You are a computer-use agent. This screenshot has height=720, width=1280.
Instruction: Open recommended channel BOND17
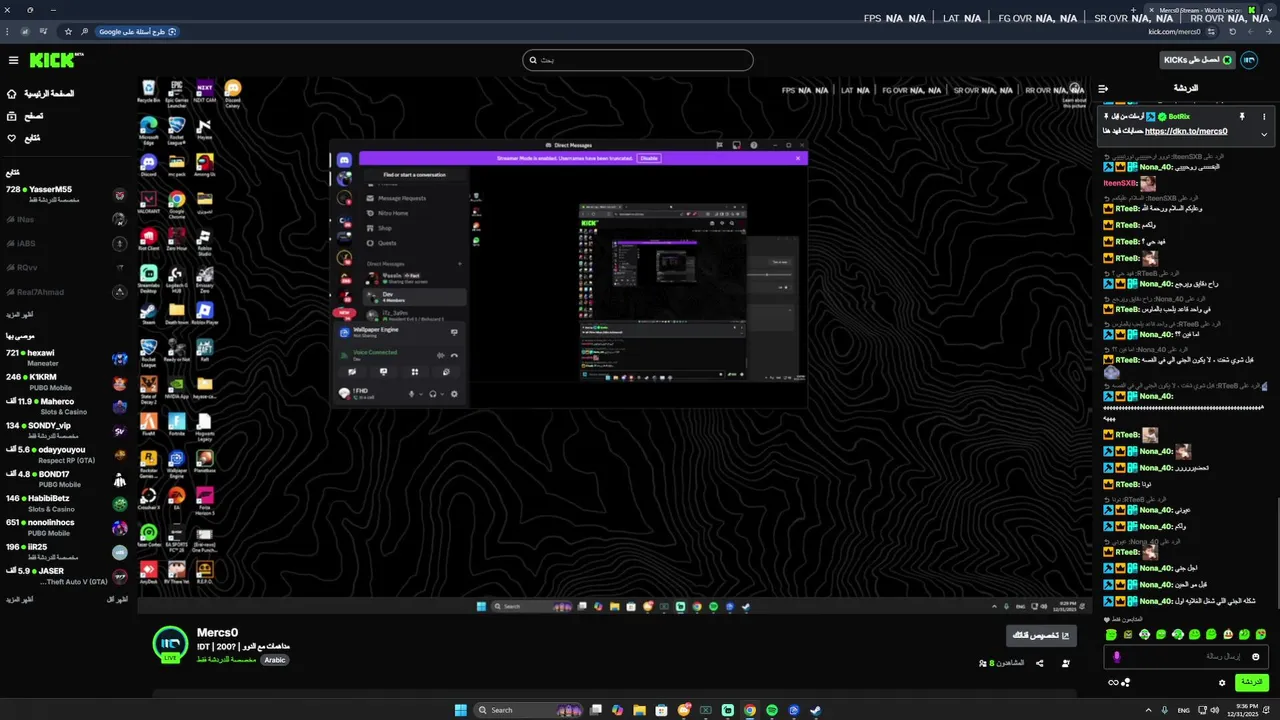click(66, 479)
